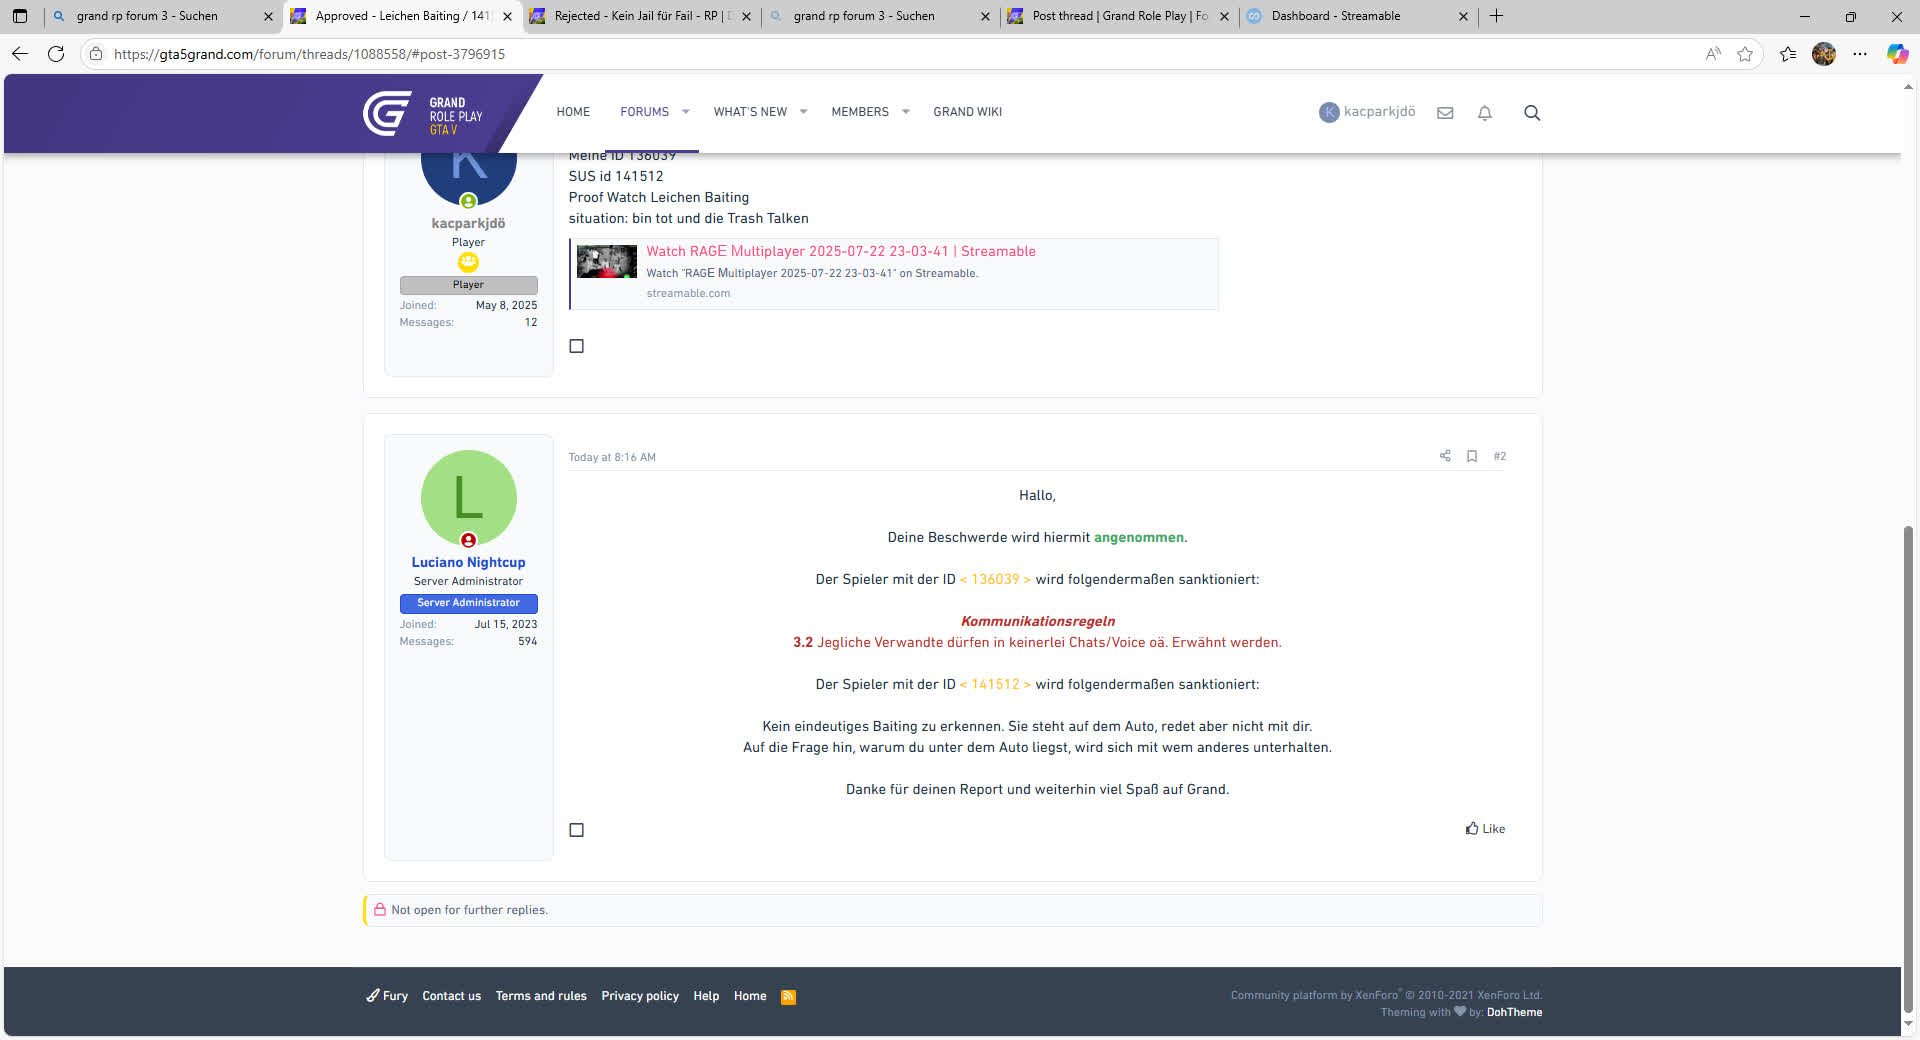Image resolution: width=1920 pixels, height=1040 pixels.
Task: Open Terms and rules footer link
Action: coord(541,996)
